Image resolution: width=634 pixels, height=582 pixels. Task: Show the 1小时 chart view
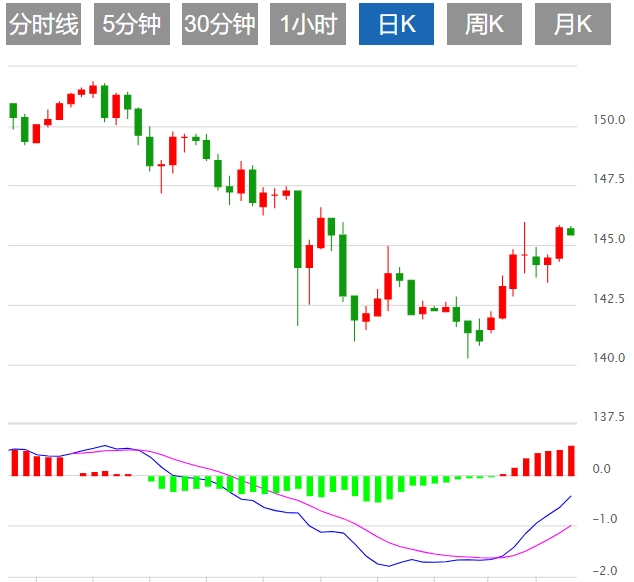coord(307,25)
